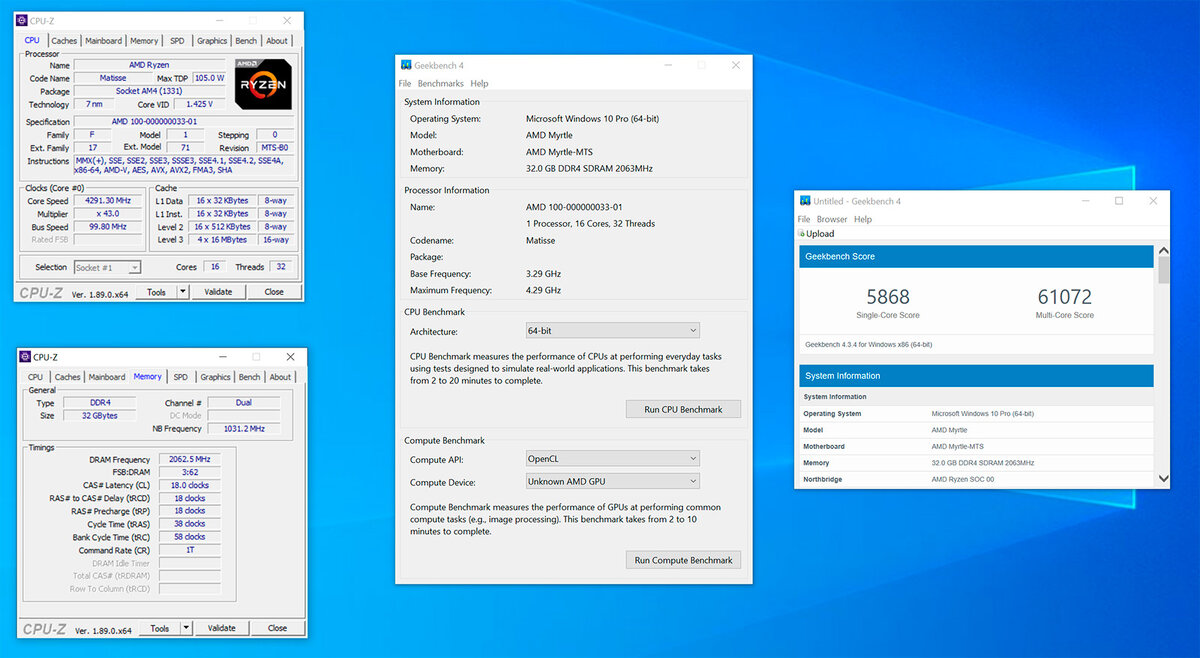Click Close button in top CPU-Z window
This screenshot has height=658, width=1200.
[274, 292]
